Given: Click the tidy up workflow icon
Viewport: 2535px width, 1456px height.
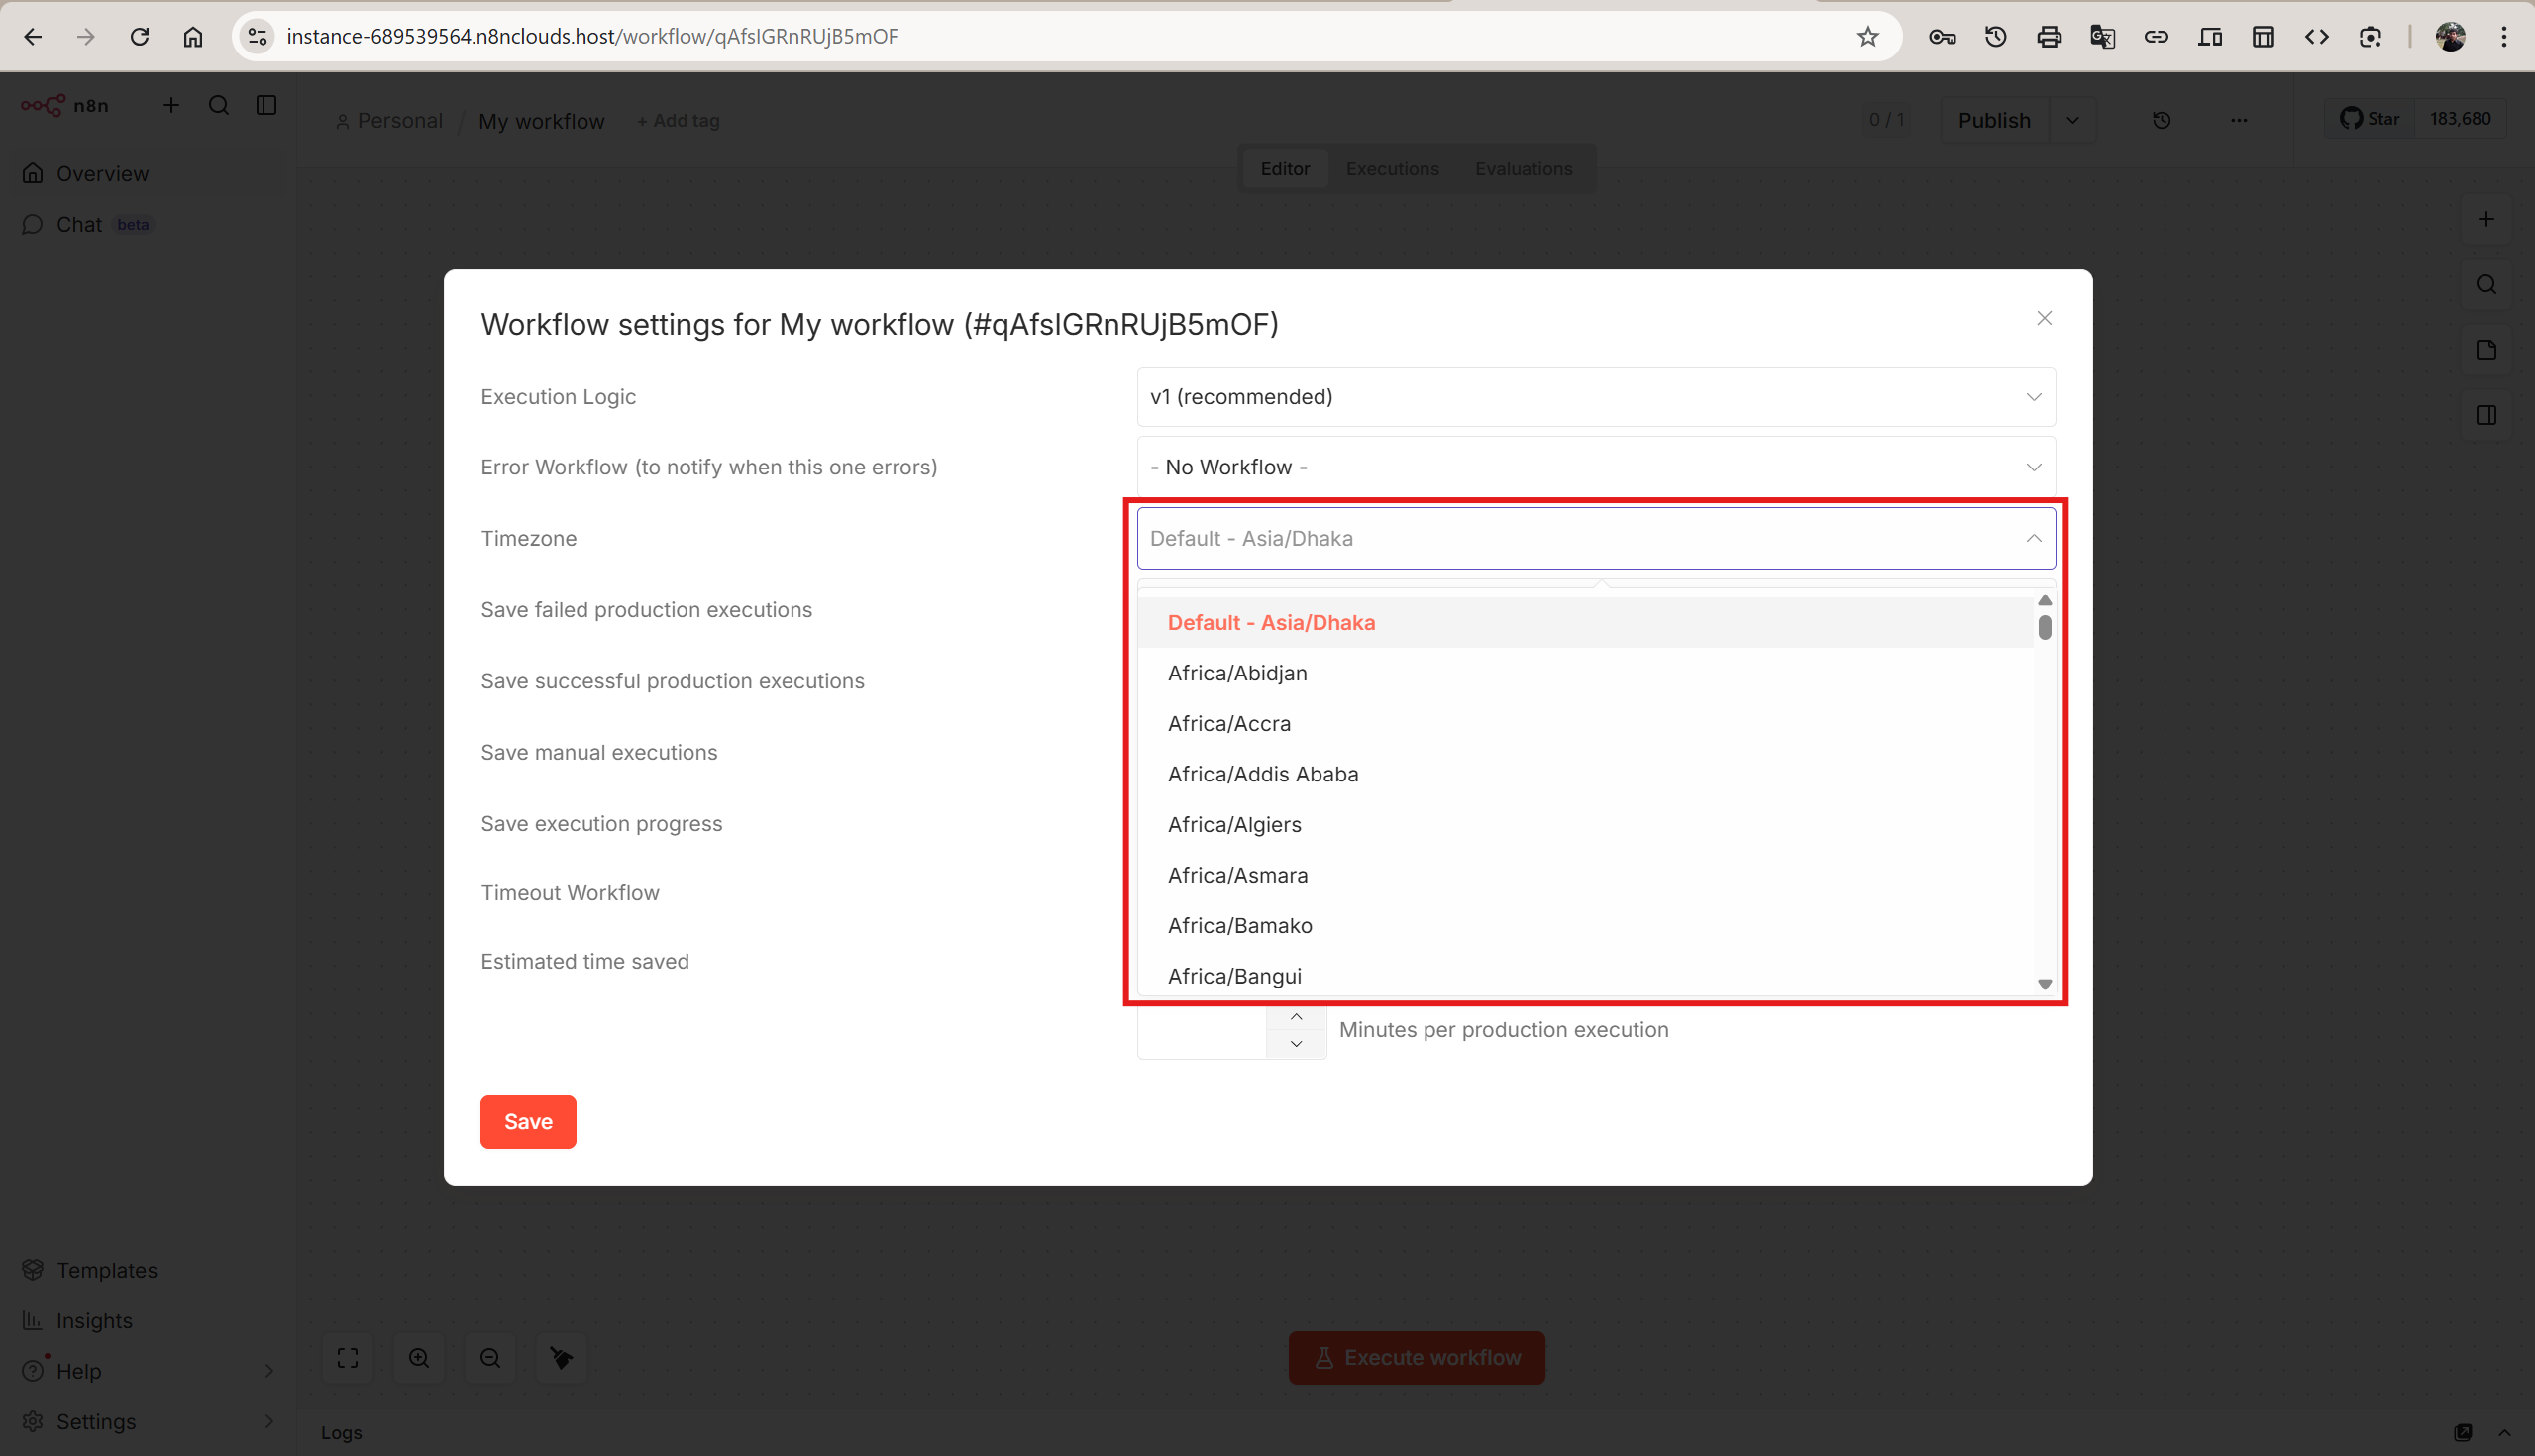Looking at the screenshot, I should (561, 1357).
